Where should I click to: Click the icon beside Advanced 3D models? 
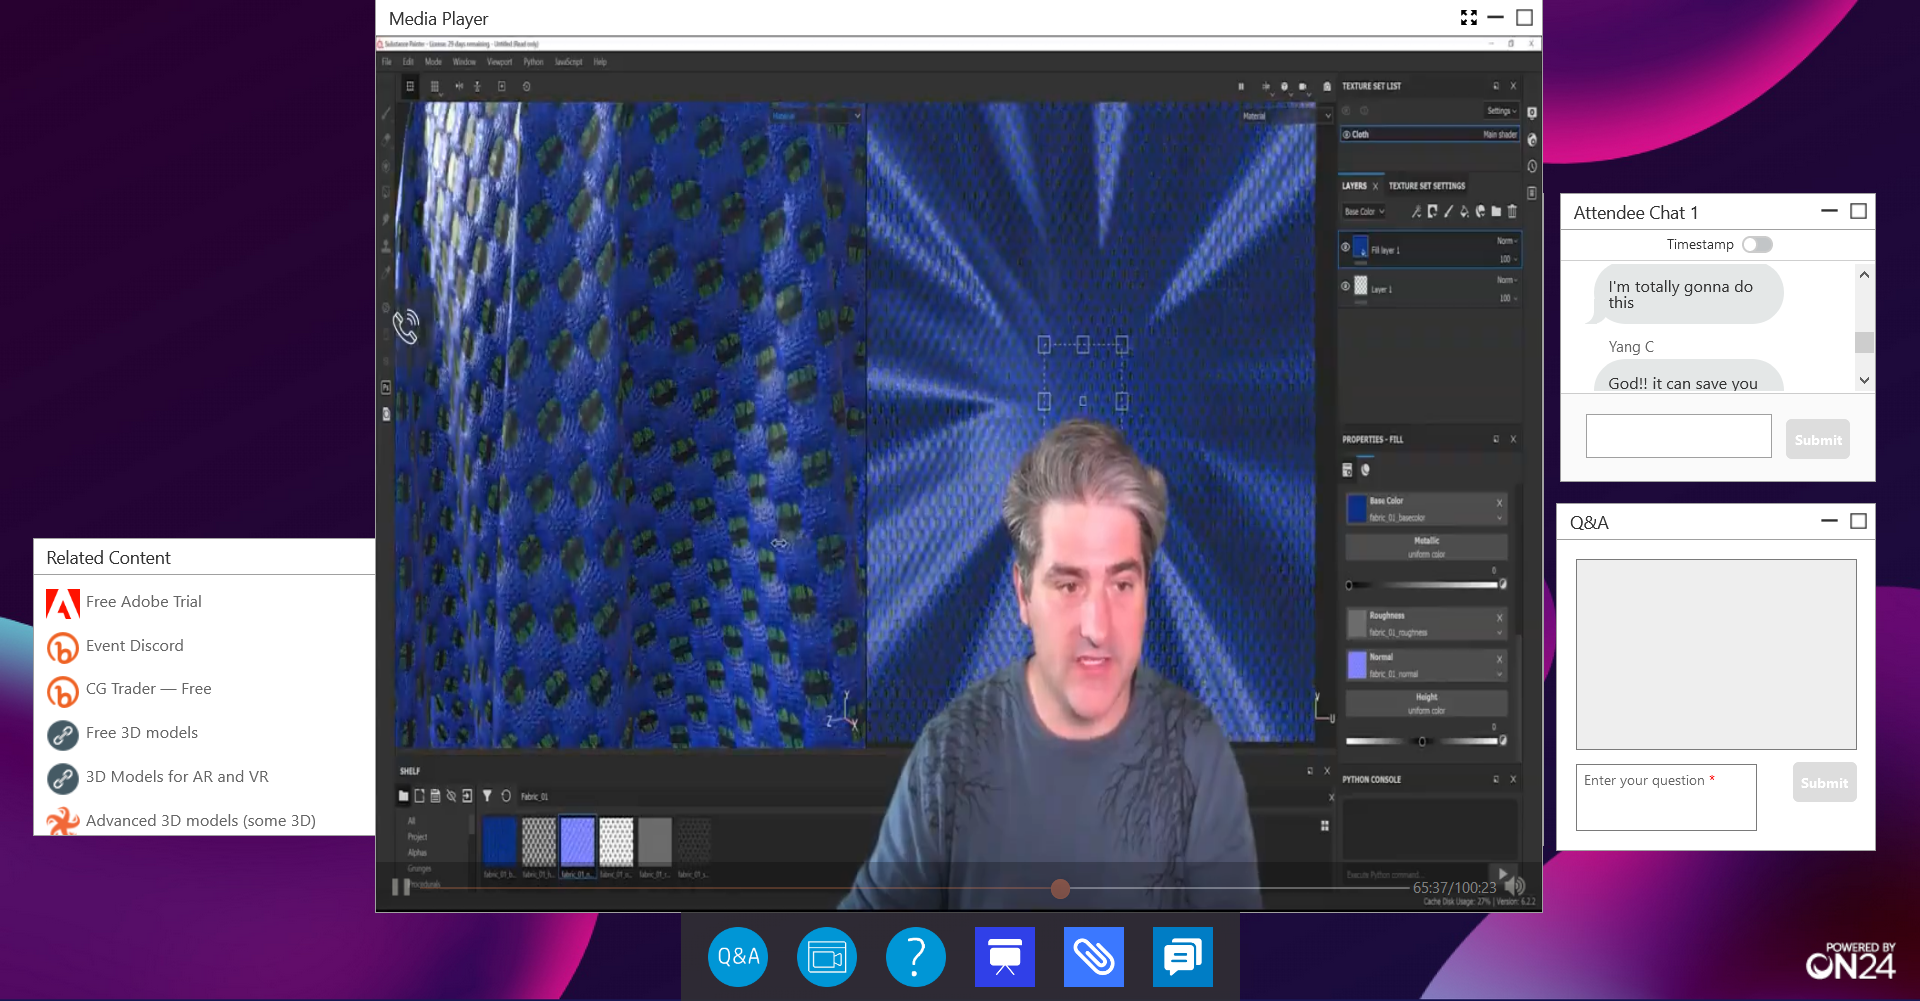coord(63,822)
